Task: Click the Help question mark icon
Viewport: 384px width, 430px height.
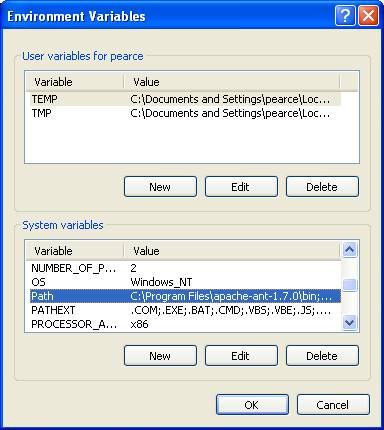Action: pos(345,15)
